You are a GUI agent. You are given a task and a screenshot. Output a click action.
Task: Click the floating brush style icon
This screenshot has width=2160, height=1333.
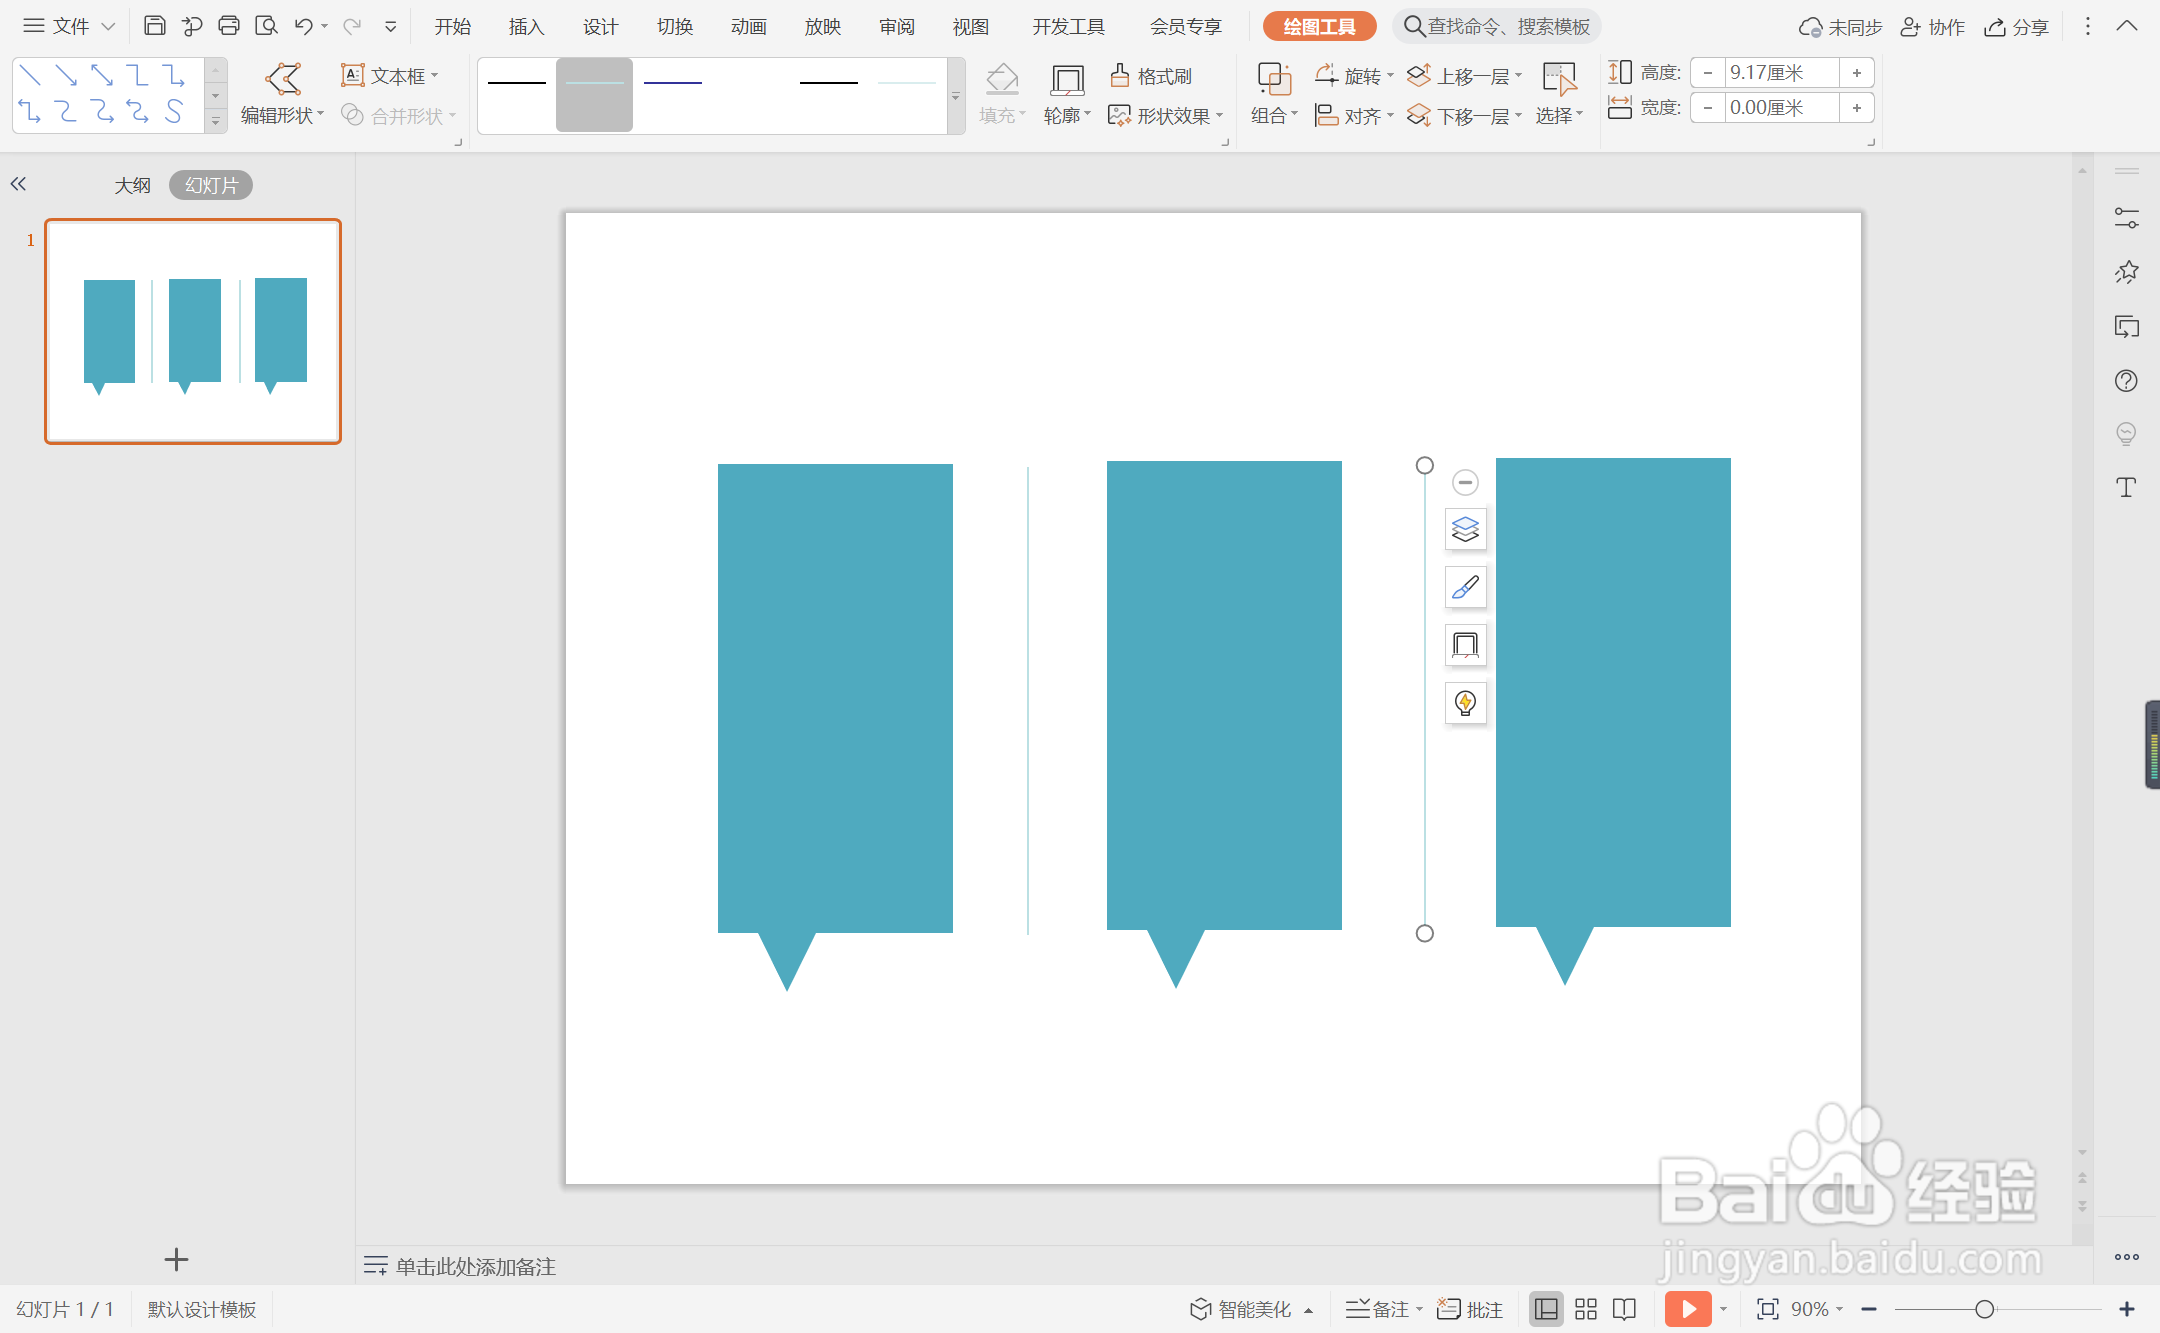click(1465, 587)
